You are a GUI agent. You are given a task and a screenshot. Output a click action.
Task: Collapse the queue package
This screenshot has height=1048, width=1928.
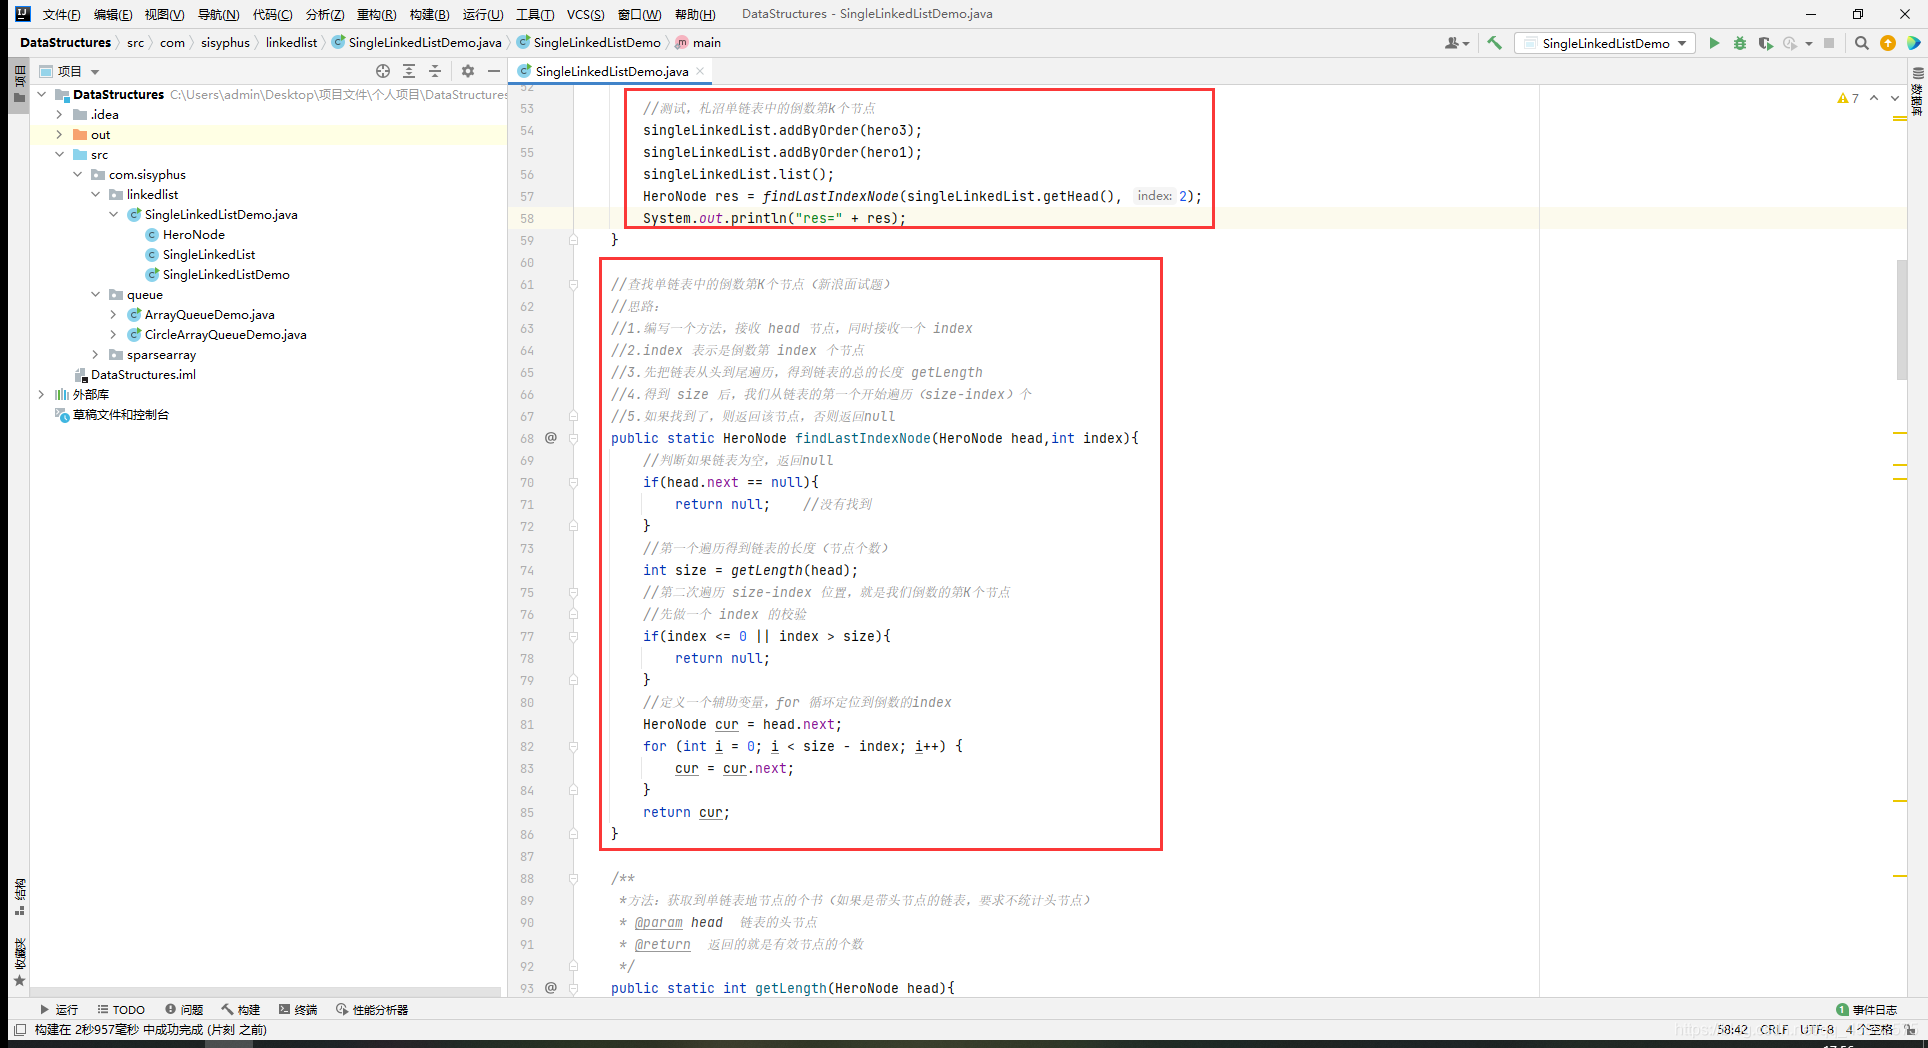tap(96, 295)
